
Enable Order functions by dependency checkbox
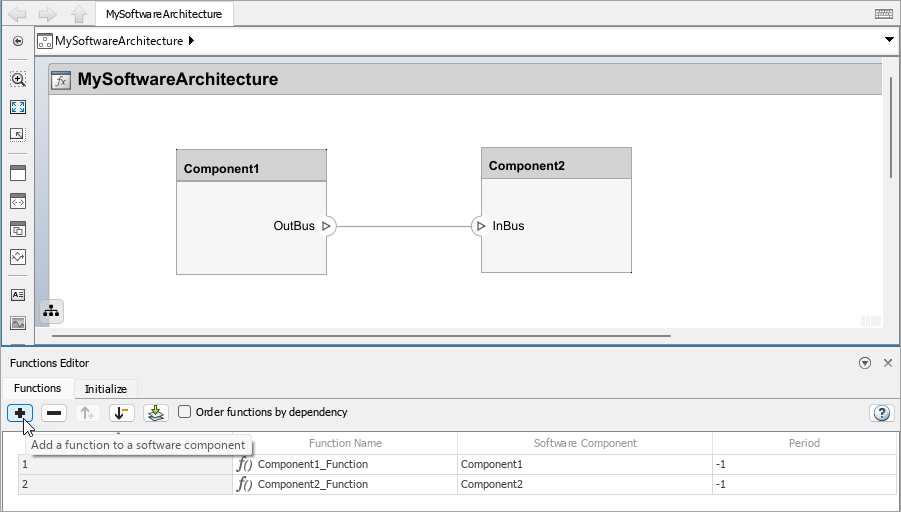(184, 411)
